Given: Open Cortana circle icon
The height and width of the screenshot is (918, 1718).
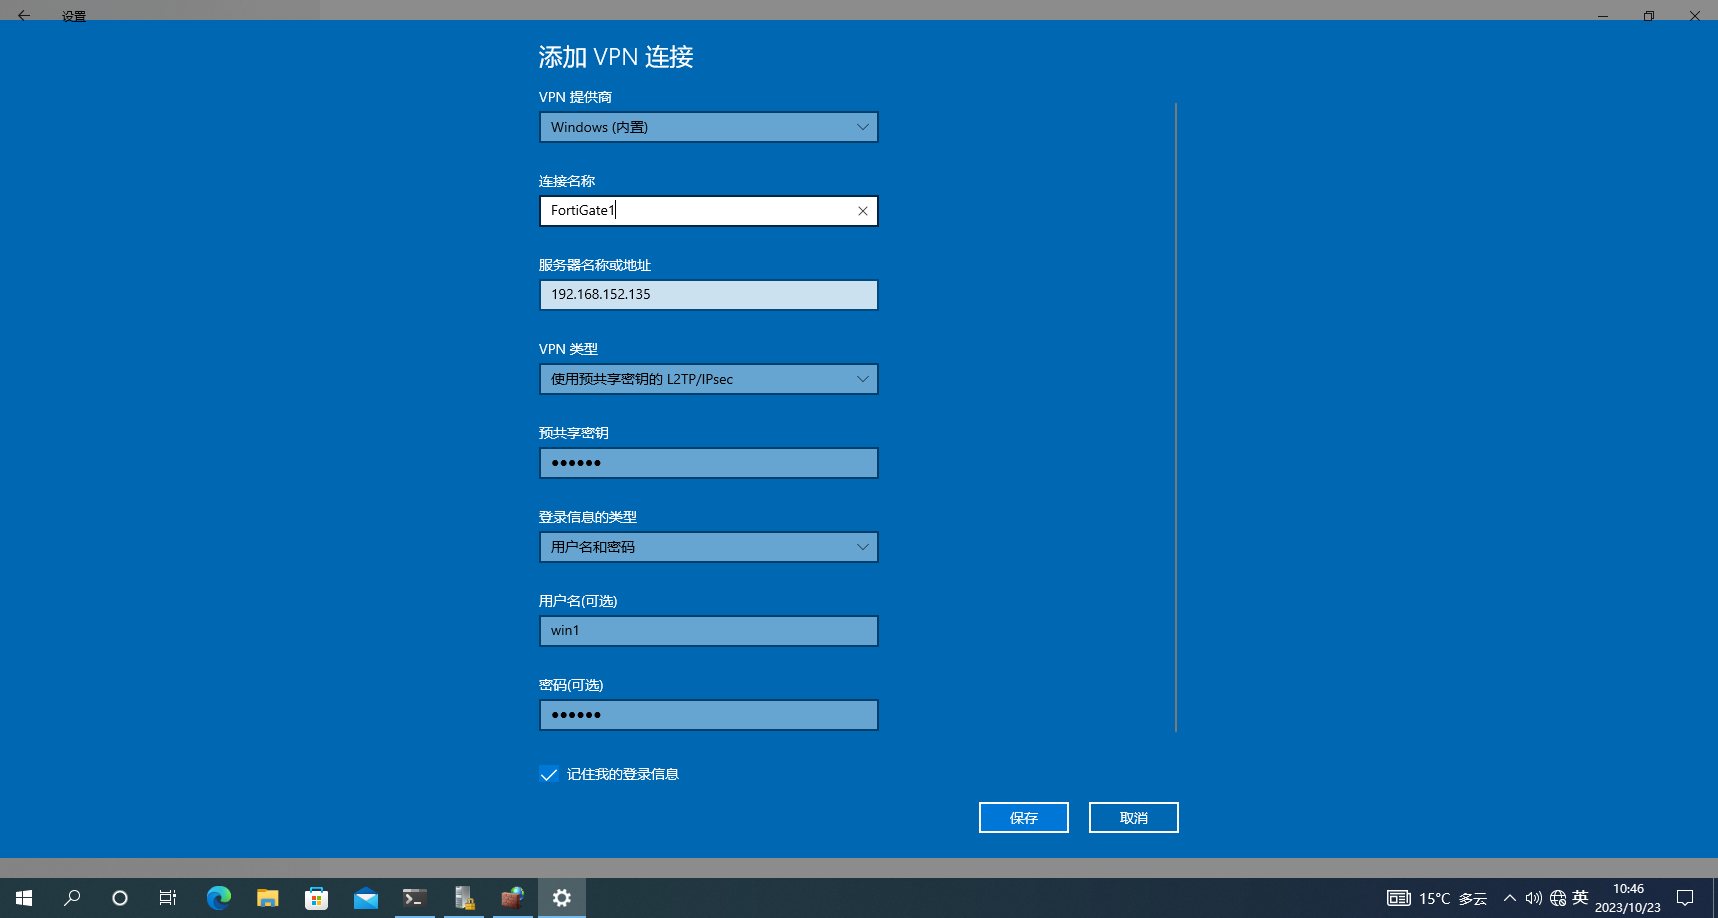Looking at the screenshot, I should click(x=120, y=898).
